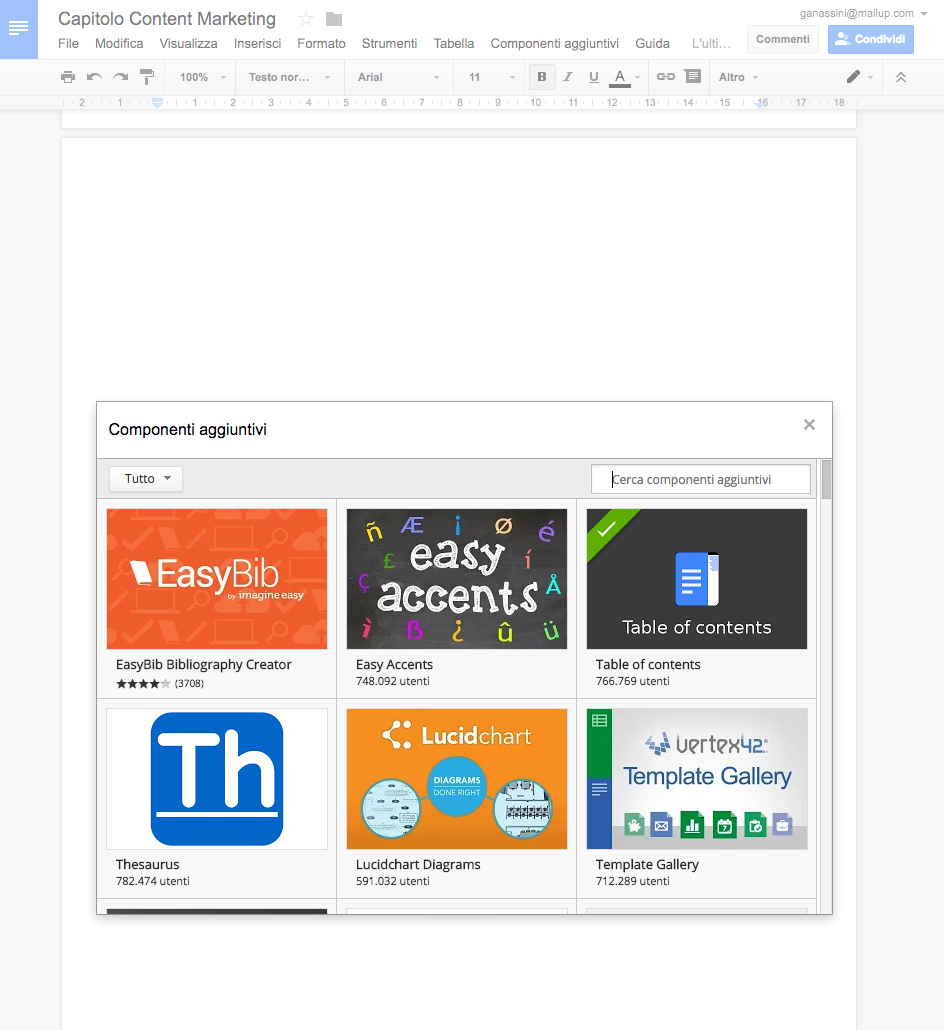Star the document Capitolo Content Marketing

coord(306,19)
